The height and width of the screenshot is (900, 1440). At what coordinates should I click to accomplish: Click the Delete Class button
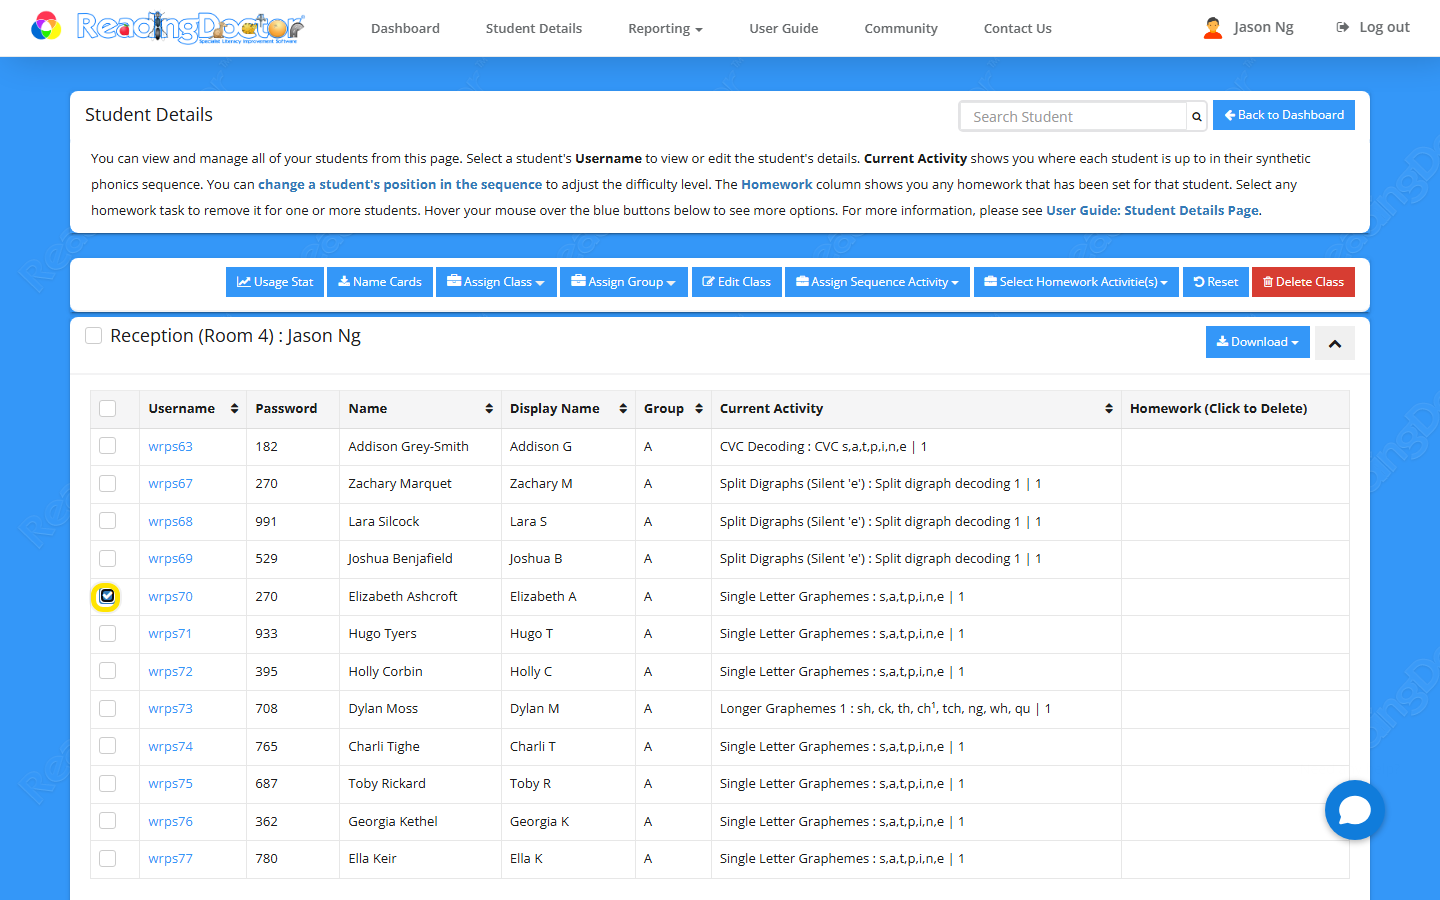pyautogui.click(x=1303, y=282)
